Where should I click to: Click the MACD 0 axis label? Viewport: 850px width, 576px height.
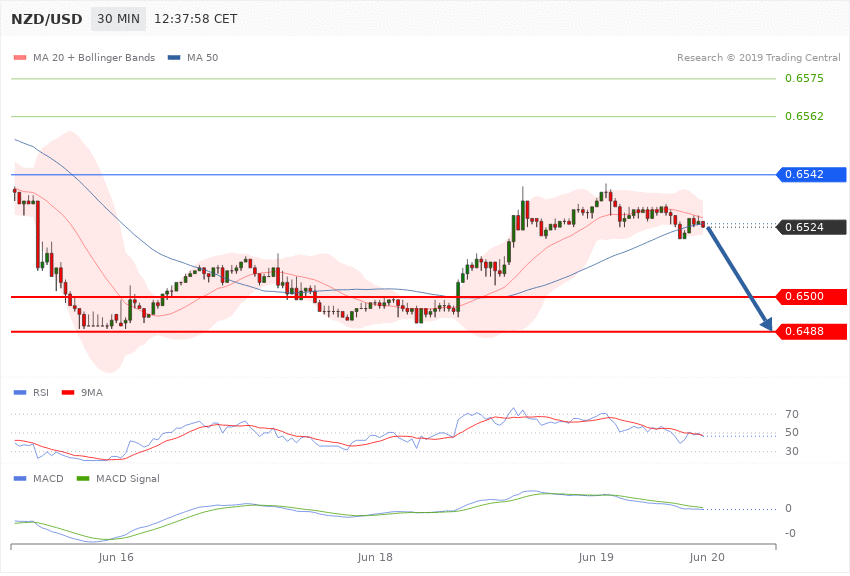click(788, 508)
